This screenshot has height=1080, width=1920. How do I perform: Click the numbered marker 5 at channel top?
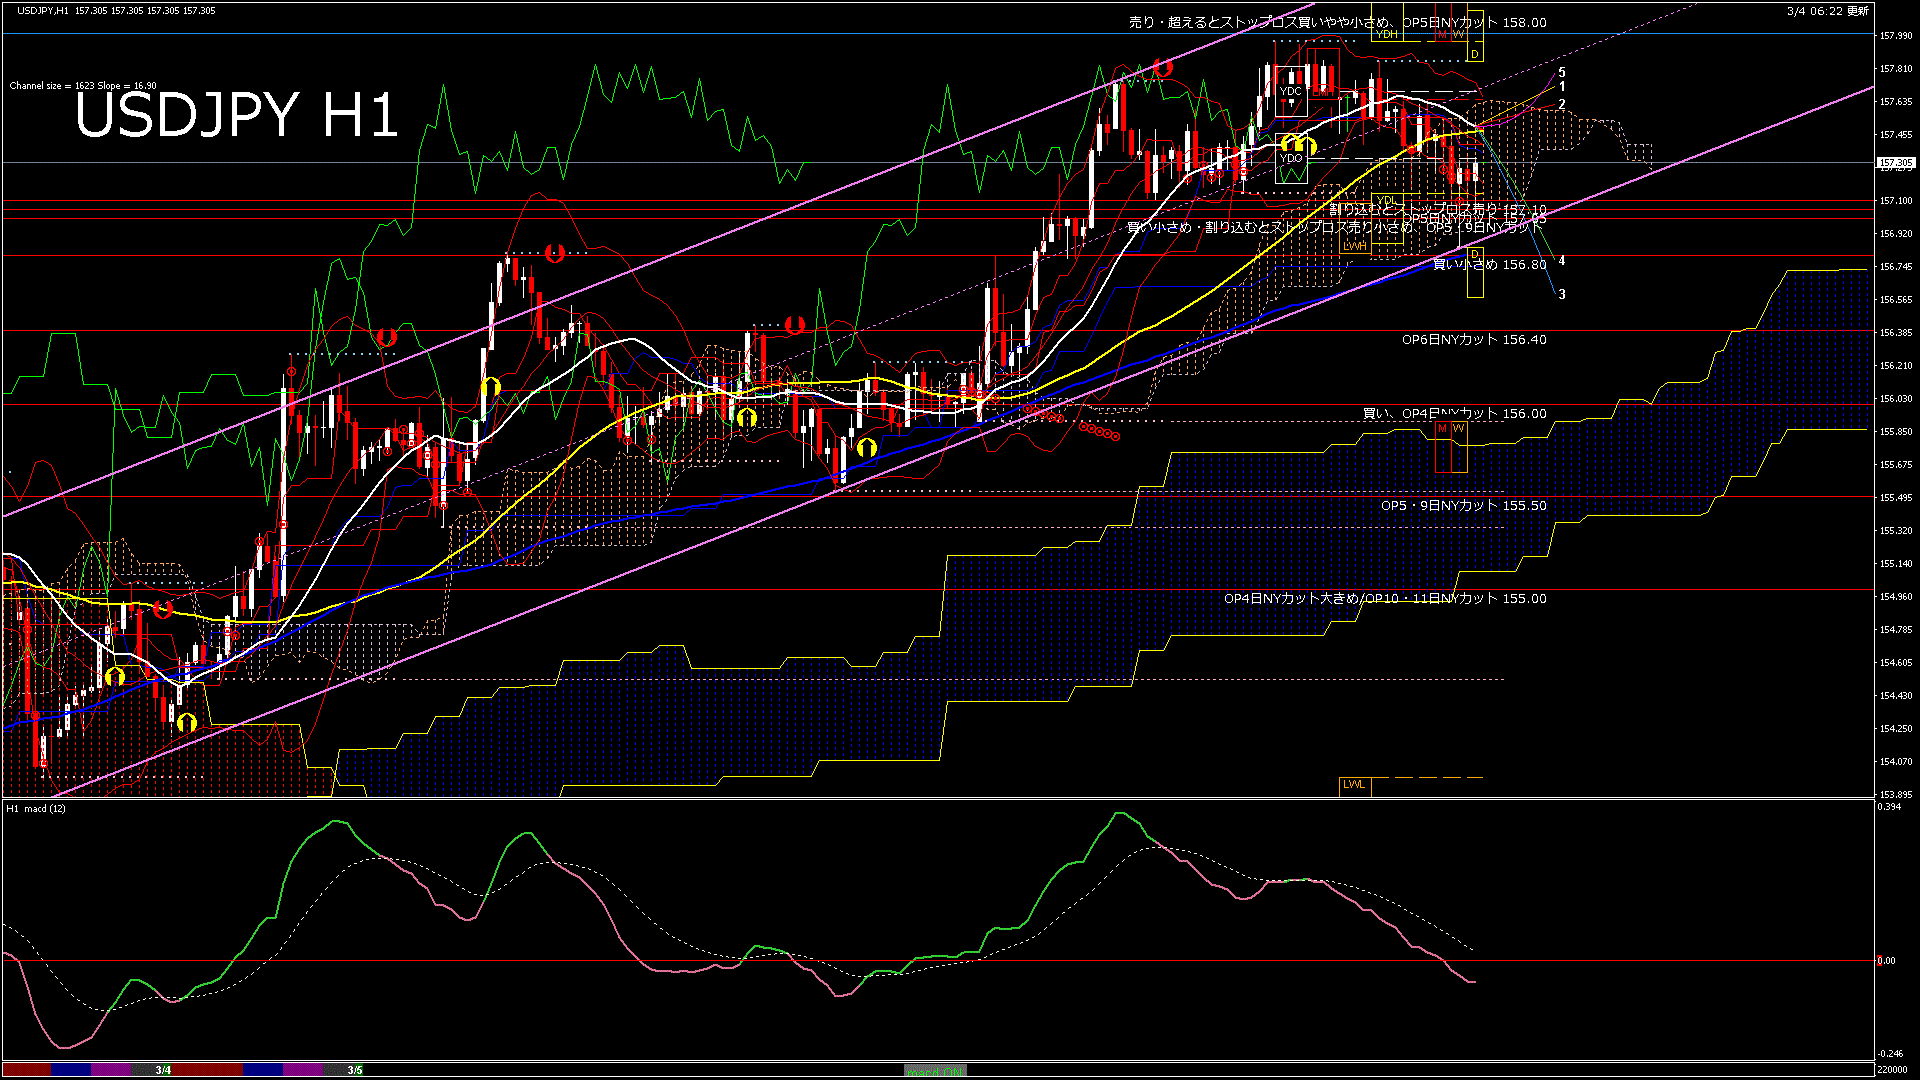tap(1562, 72)
